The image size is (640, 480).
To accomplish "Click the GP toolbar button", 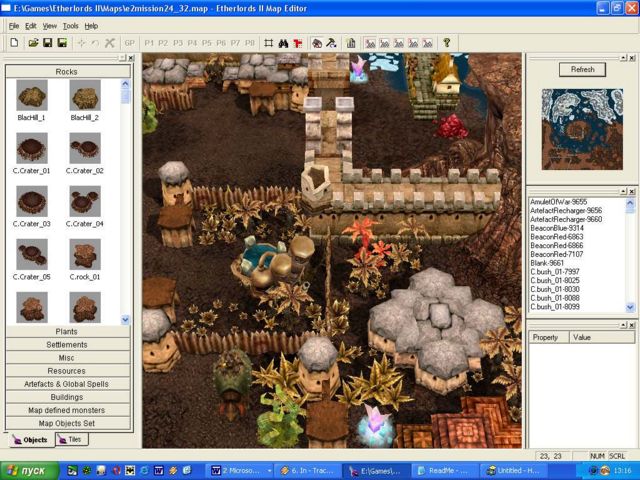I will click(129, 43).
